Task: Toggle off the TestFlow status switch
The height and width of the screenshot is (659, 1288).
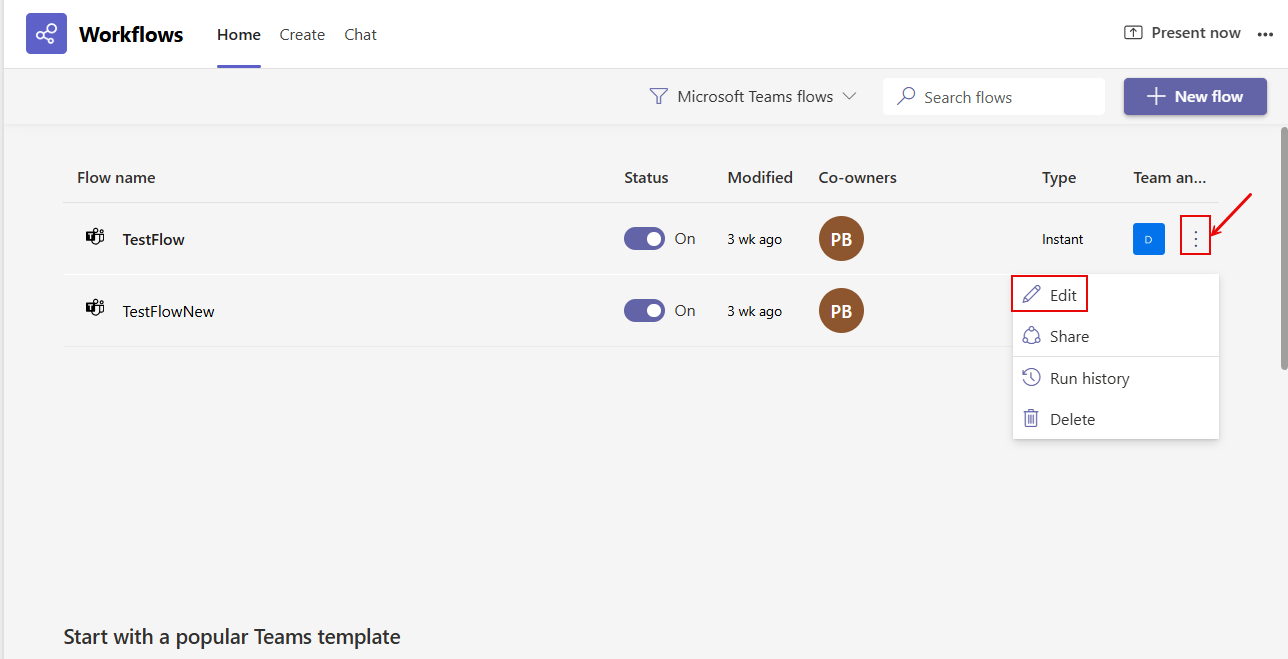Action: pos(645,239)
